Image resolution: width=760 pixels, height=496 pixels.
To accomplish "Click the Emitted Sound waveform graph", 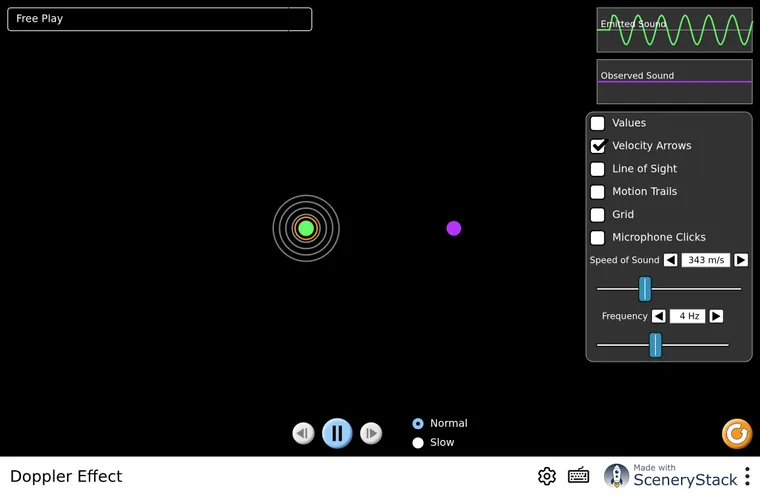I will (x=674, y=30).
